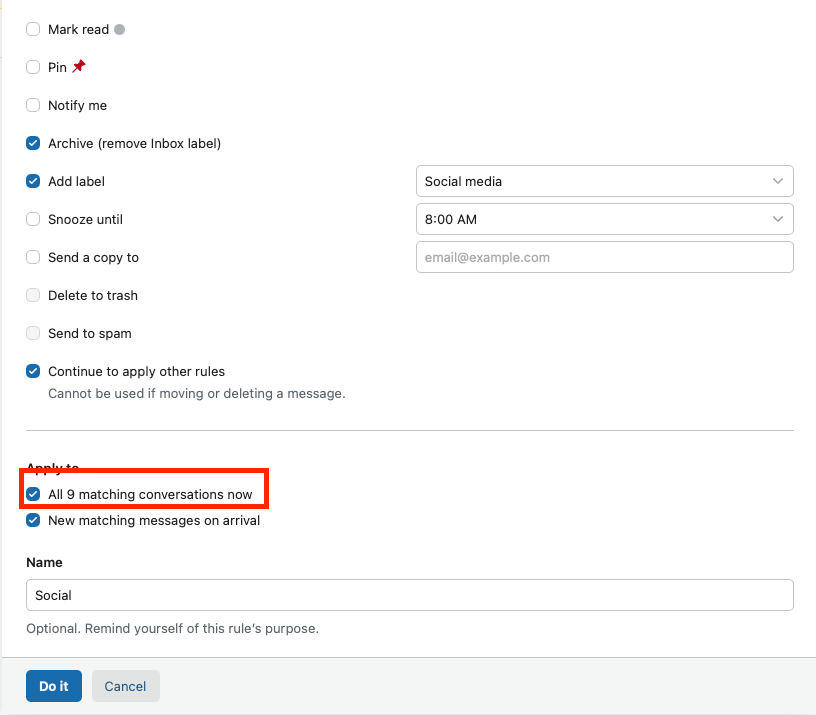The image size is (816, 715).
Task: Check the Pin option
Action: pyautogui.click(x=32, y=67)
